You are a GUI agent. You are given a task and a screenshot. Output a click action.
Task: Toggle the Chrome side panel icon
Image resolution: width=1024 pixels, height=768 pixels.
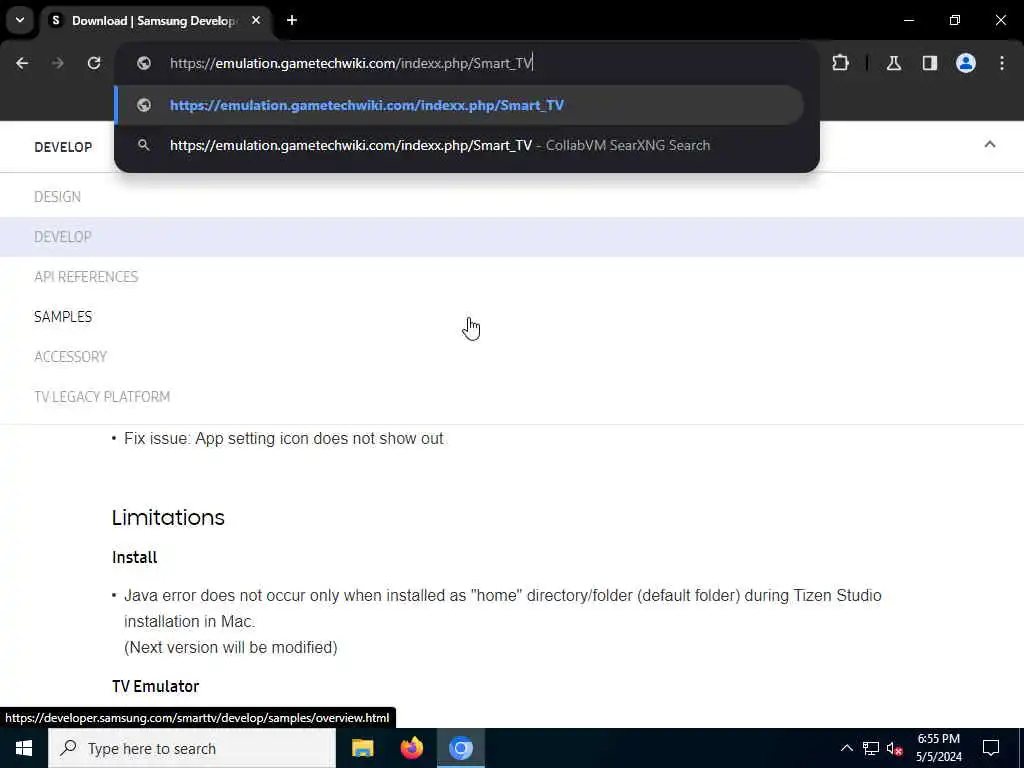tap(930, 63)
